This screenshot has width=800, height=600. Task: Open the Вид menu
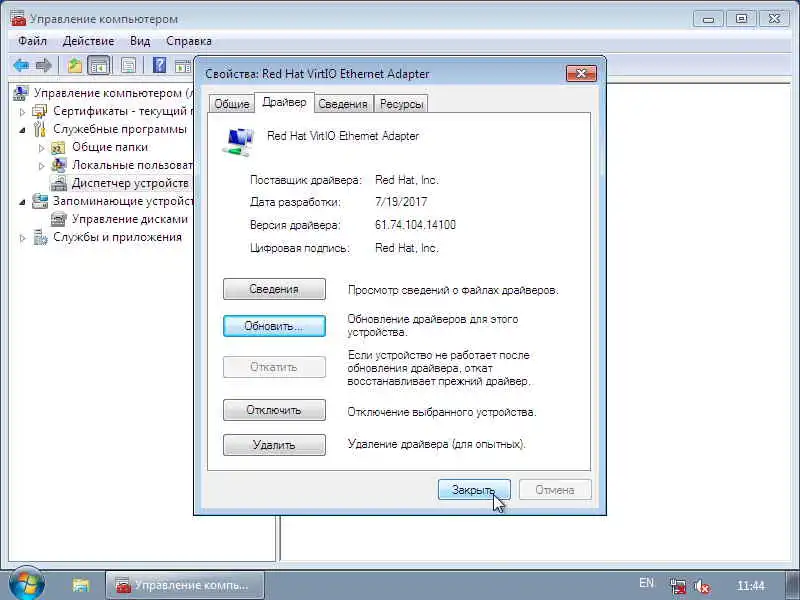(140, 41)
